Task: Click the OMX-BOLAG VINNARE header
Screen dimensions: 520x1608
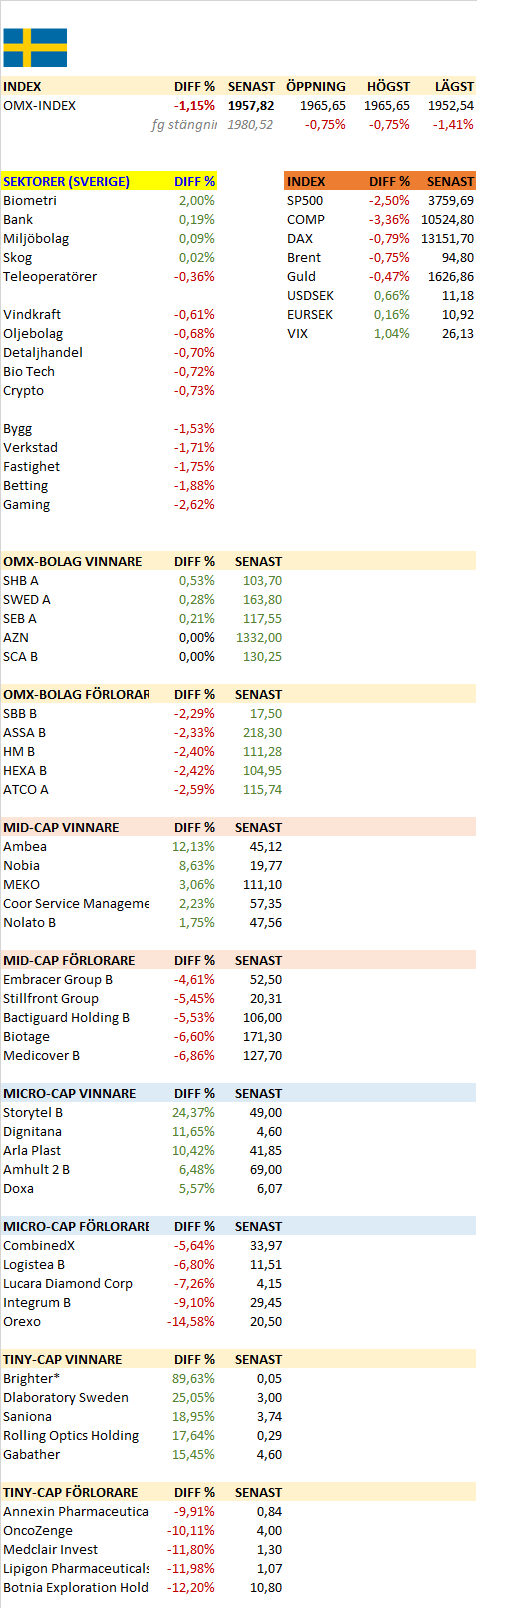Action: pos(73,561)
